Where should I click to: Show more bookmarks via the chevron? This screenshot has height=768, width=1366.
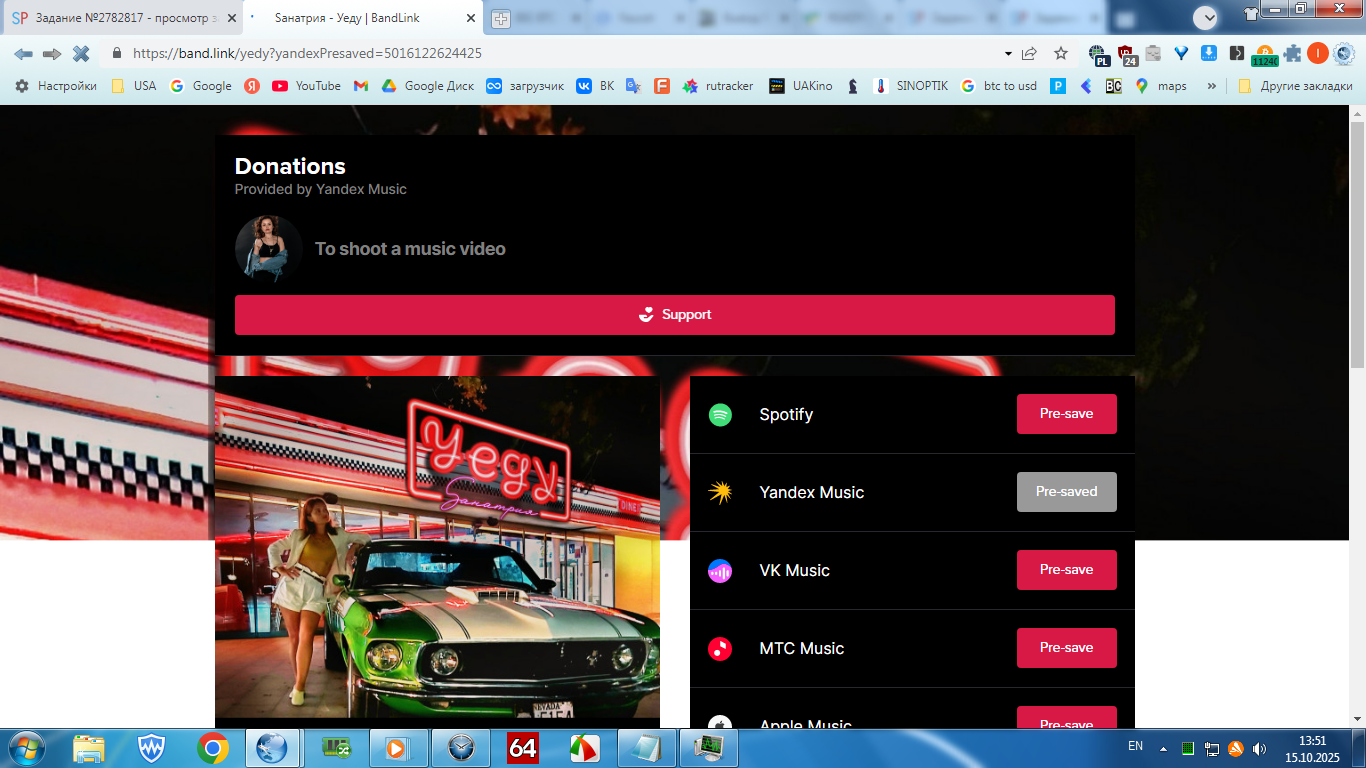click(x=1212, y=86)
